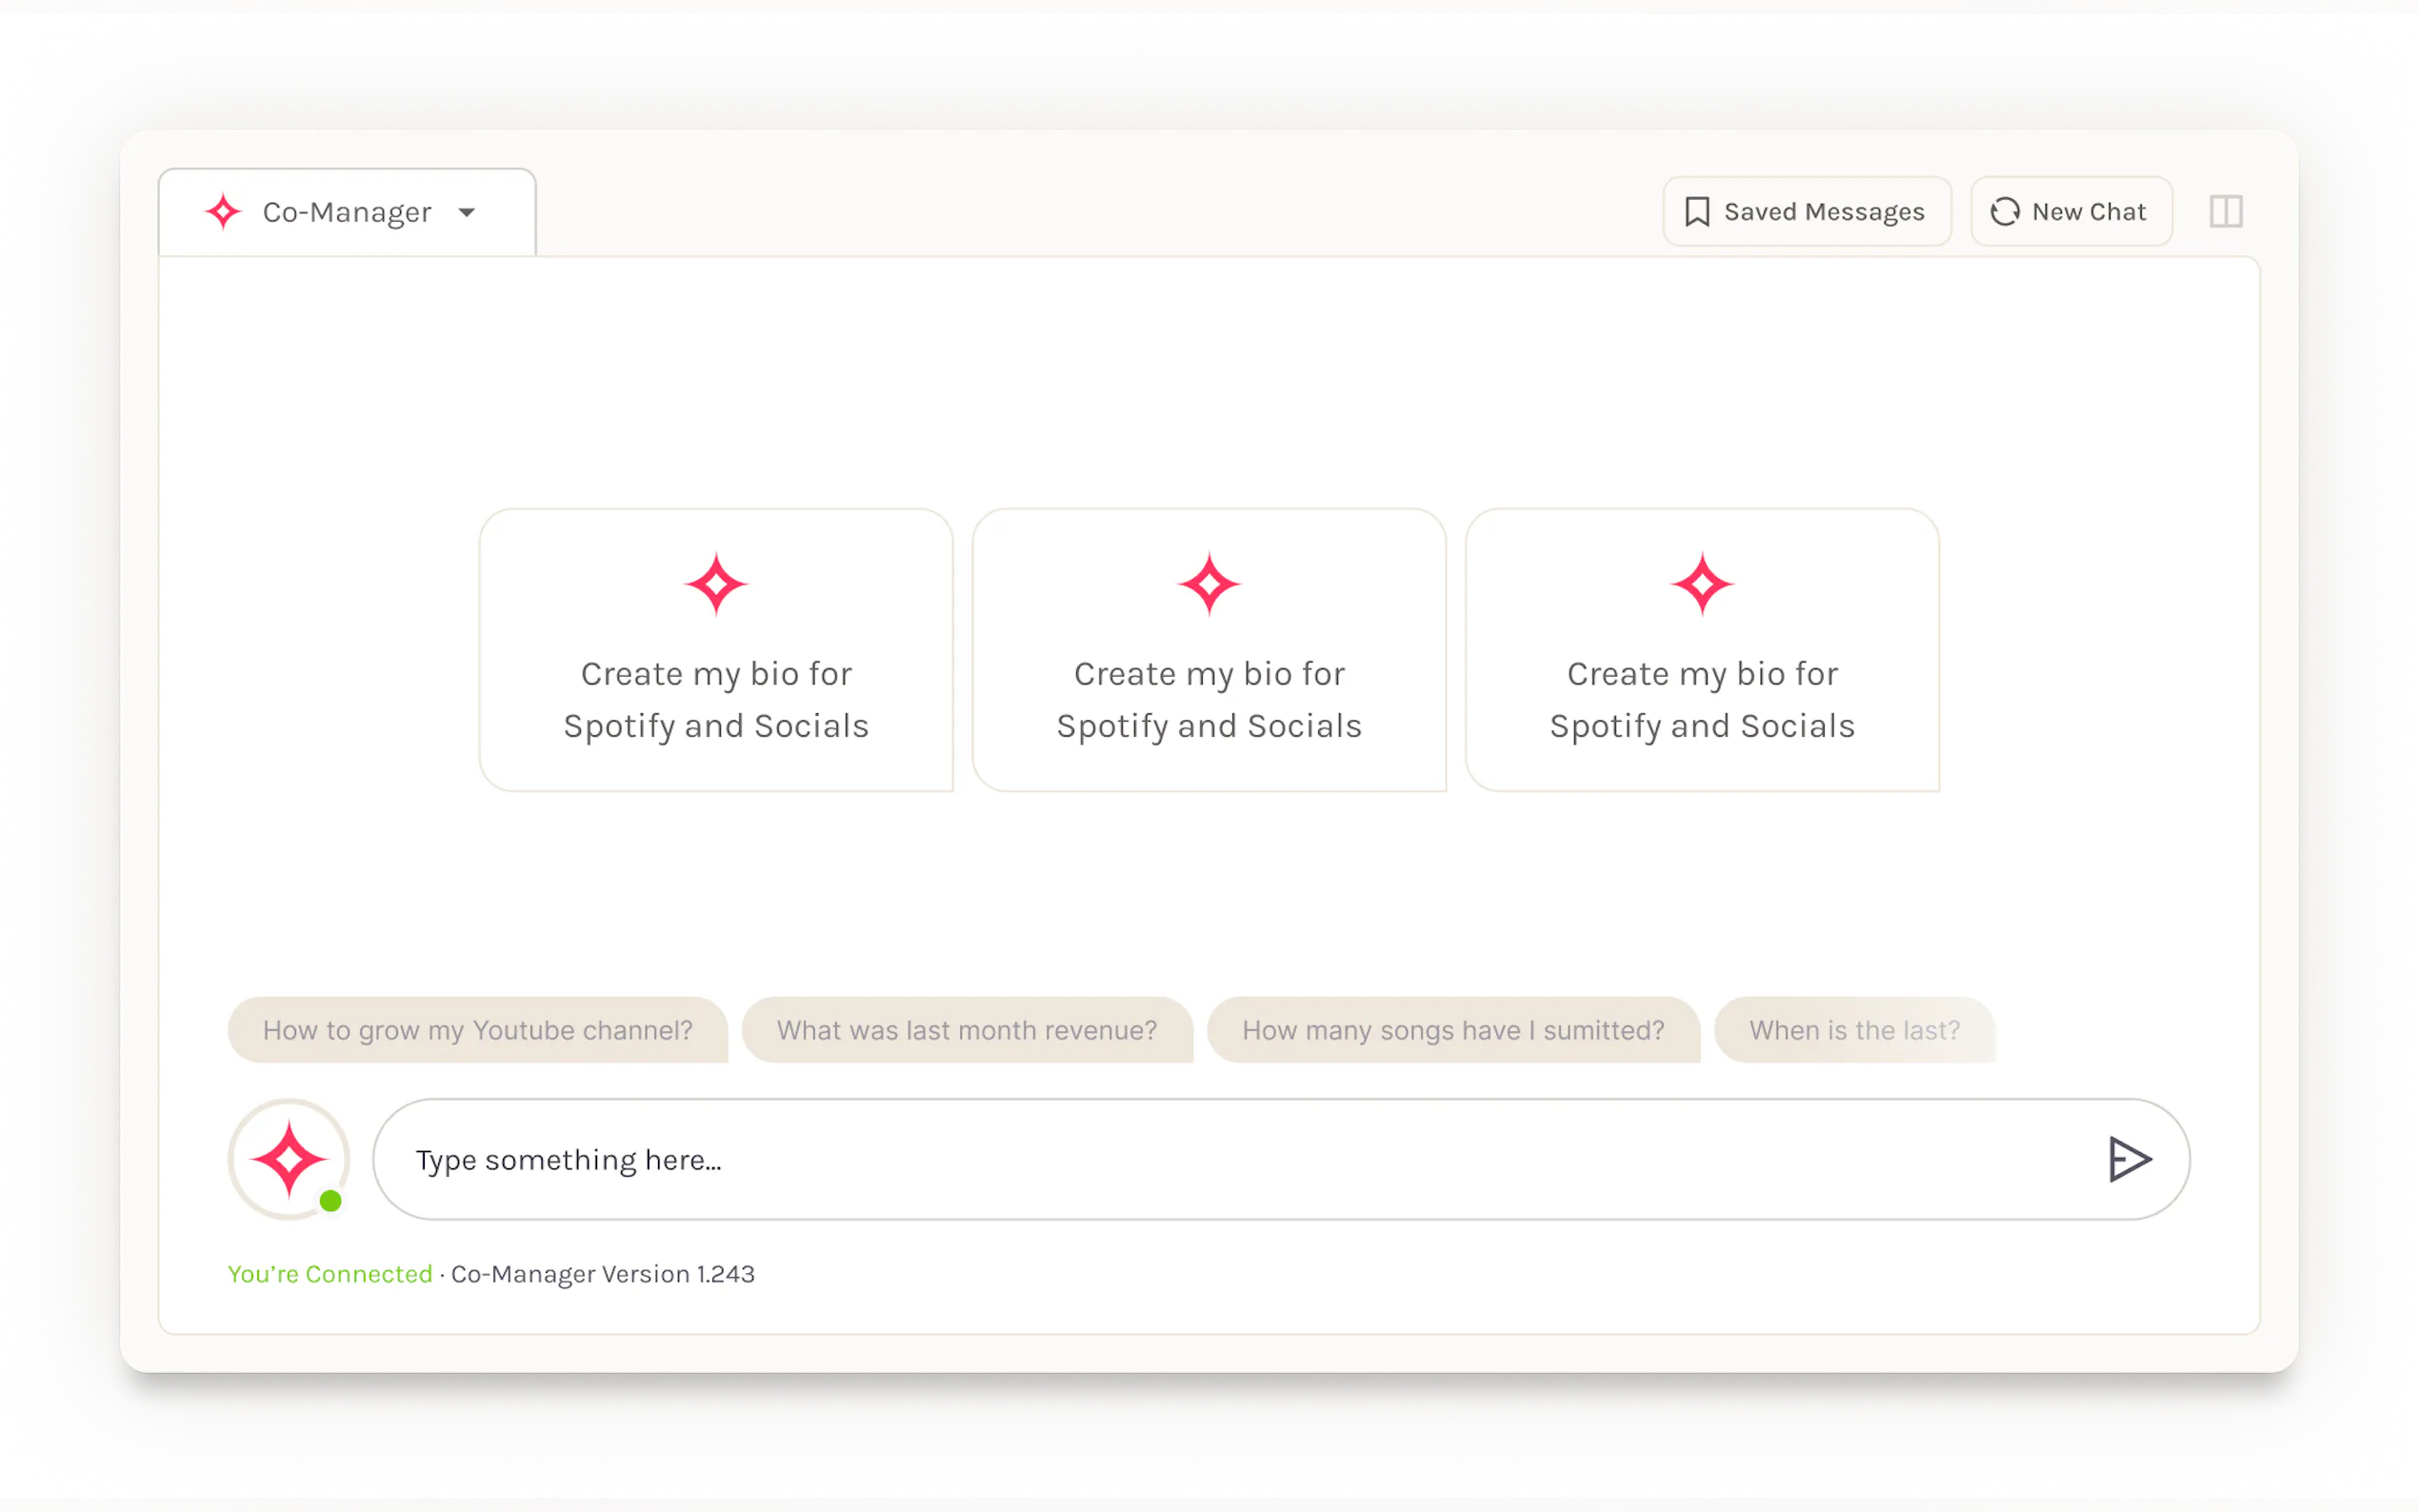Click the bookmark icon in Saved Messages
The width and height of the screenshot is (2419, 1512).
click(x=1696, y=212)
